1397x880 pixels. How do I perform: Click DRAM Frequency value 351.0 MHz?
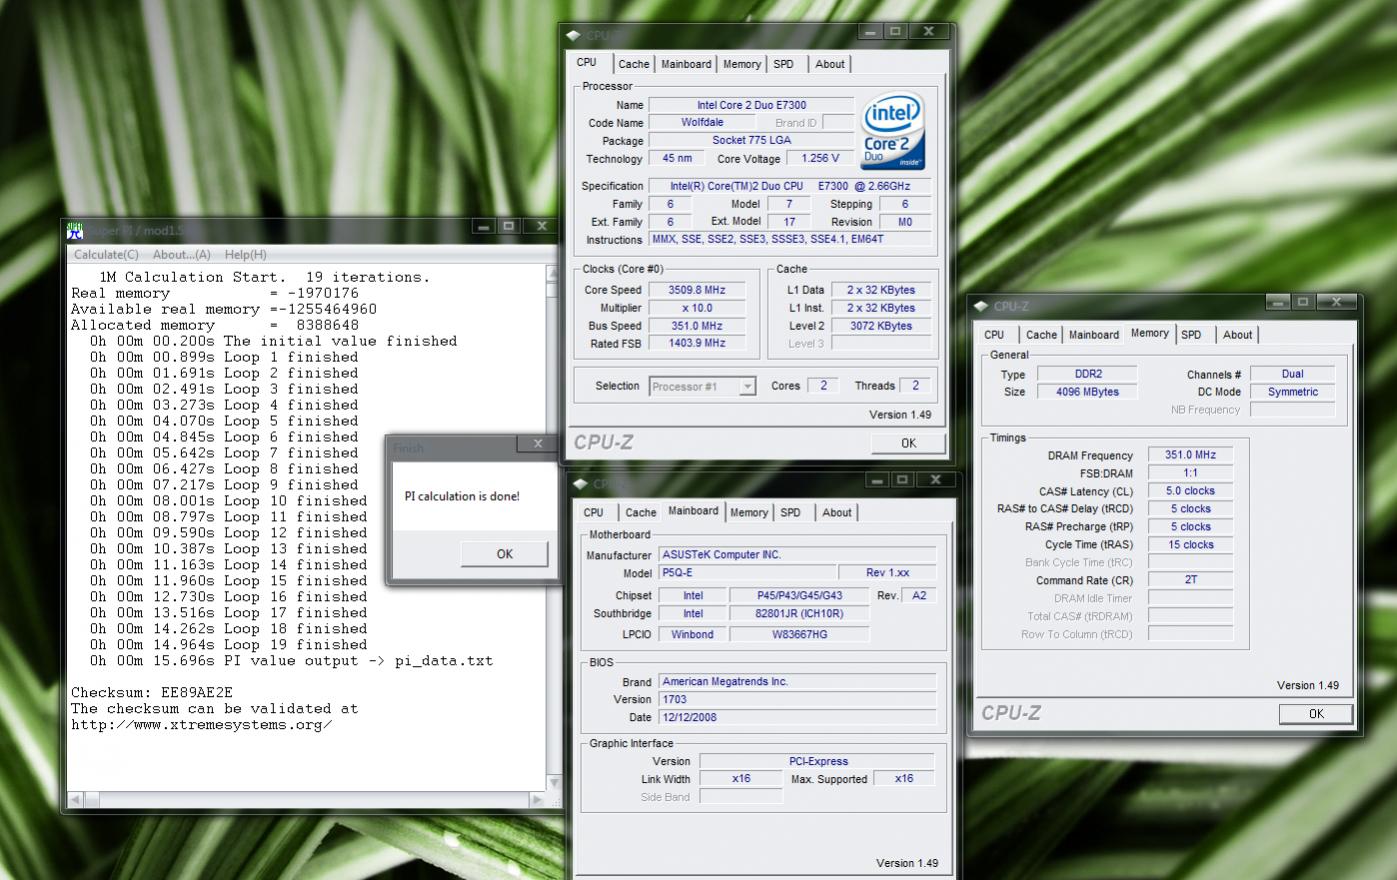1190,455
